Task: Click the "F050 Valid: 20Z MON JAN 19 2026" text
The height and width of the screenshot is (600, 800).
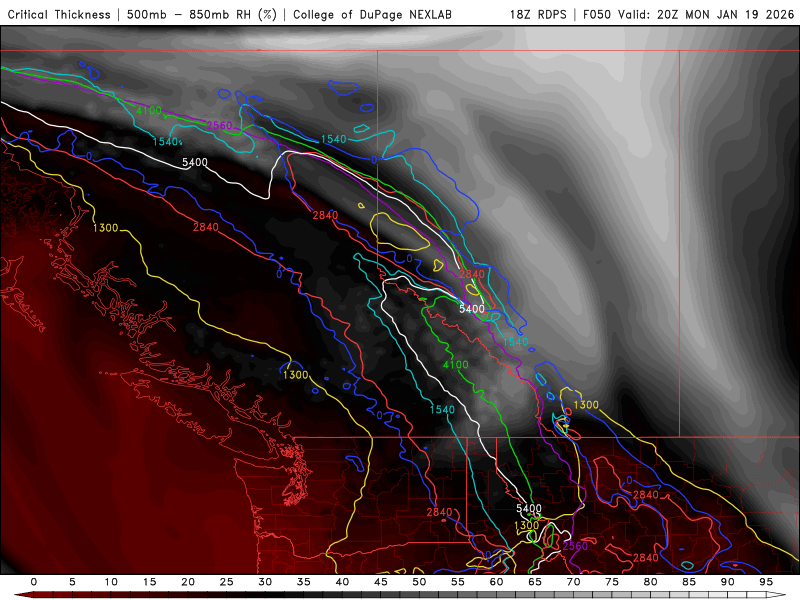Action: pyautogui.click(x=688, y=15)
